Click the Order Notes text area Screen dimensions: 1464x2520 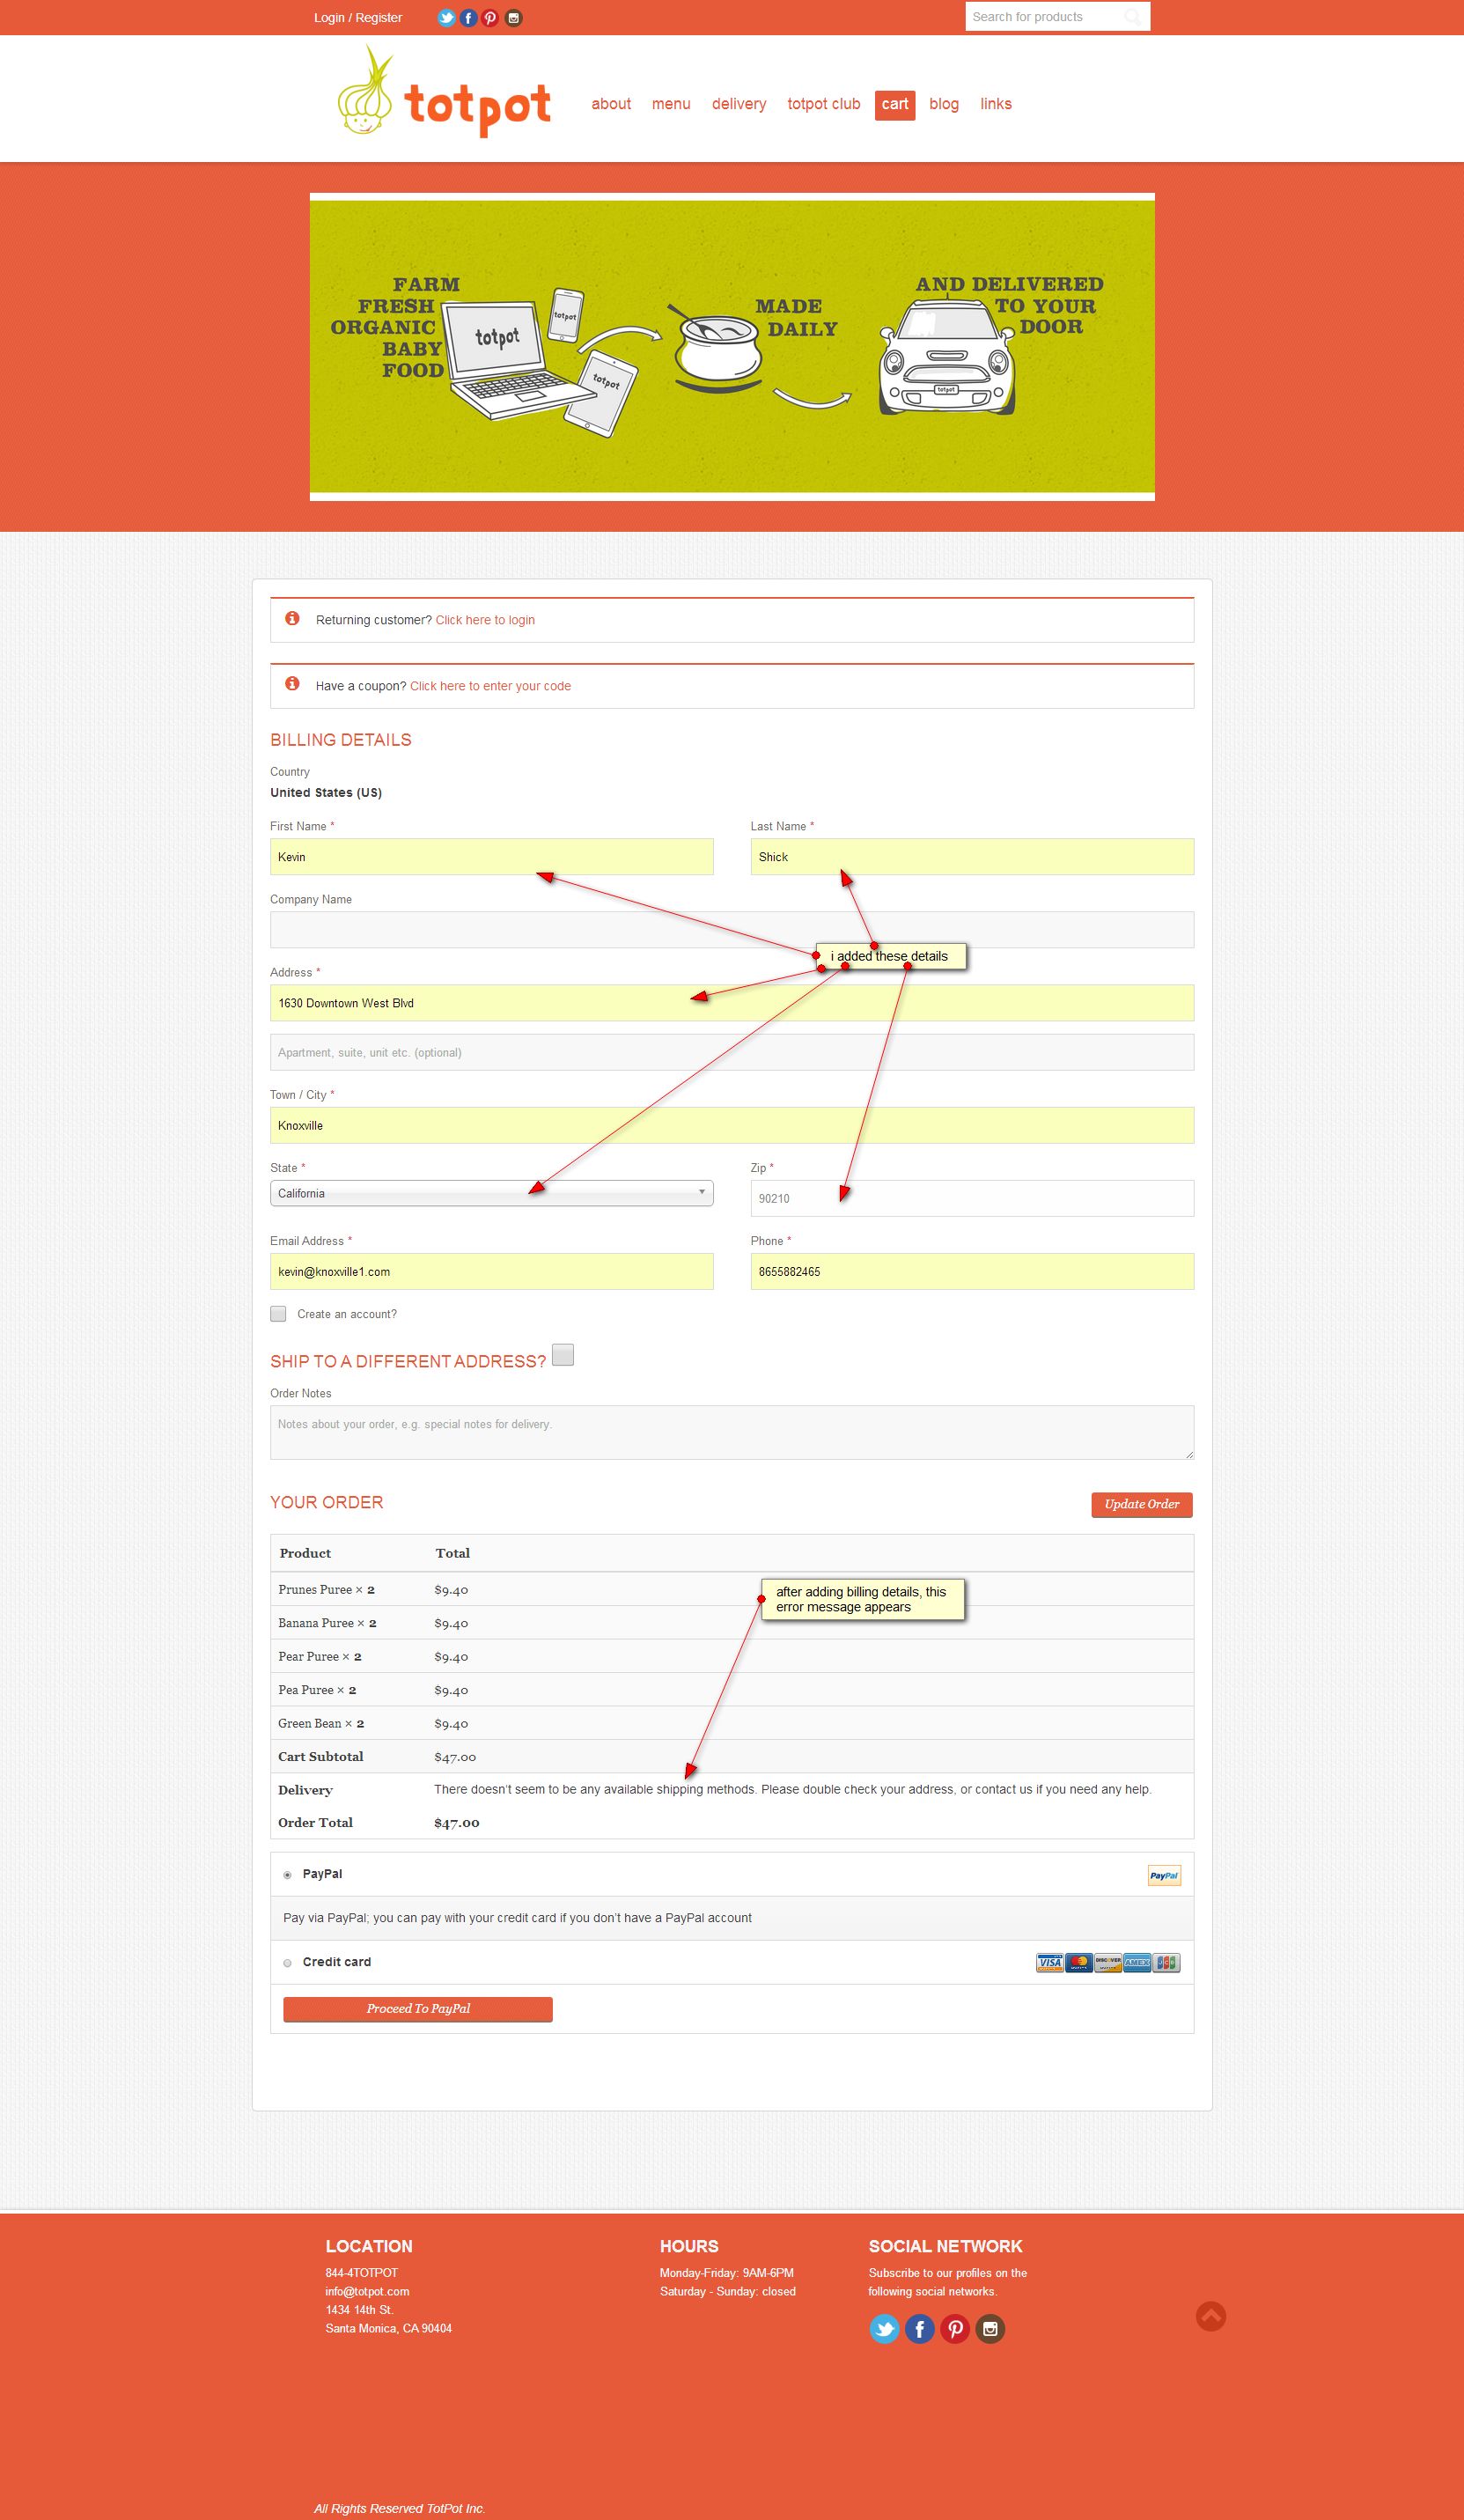(732, 1432)
